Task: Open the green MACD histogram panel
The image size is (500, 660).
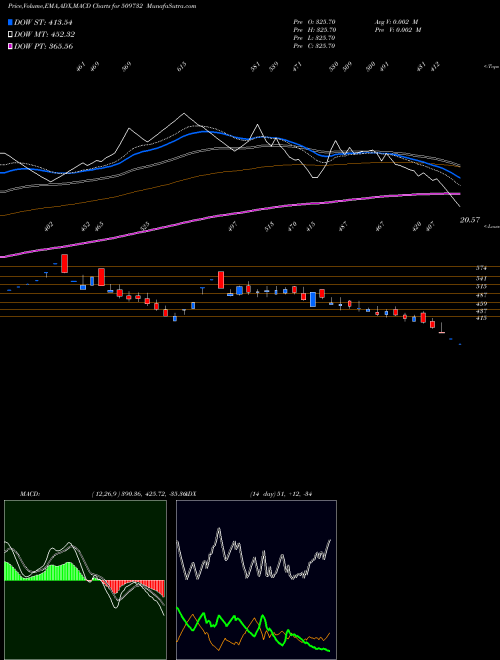Action: (85, 580)
